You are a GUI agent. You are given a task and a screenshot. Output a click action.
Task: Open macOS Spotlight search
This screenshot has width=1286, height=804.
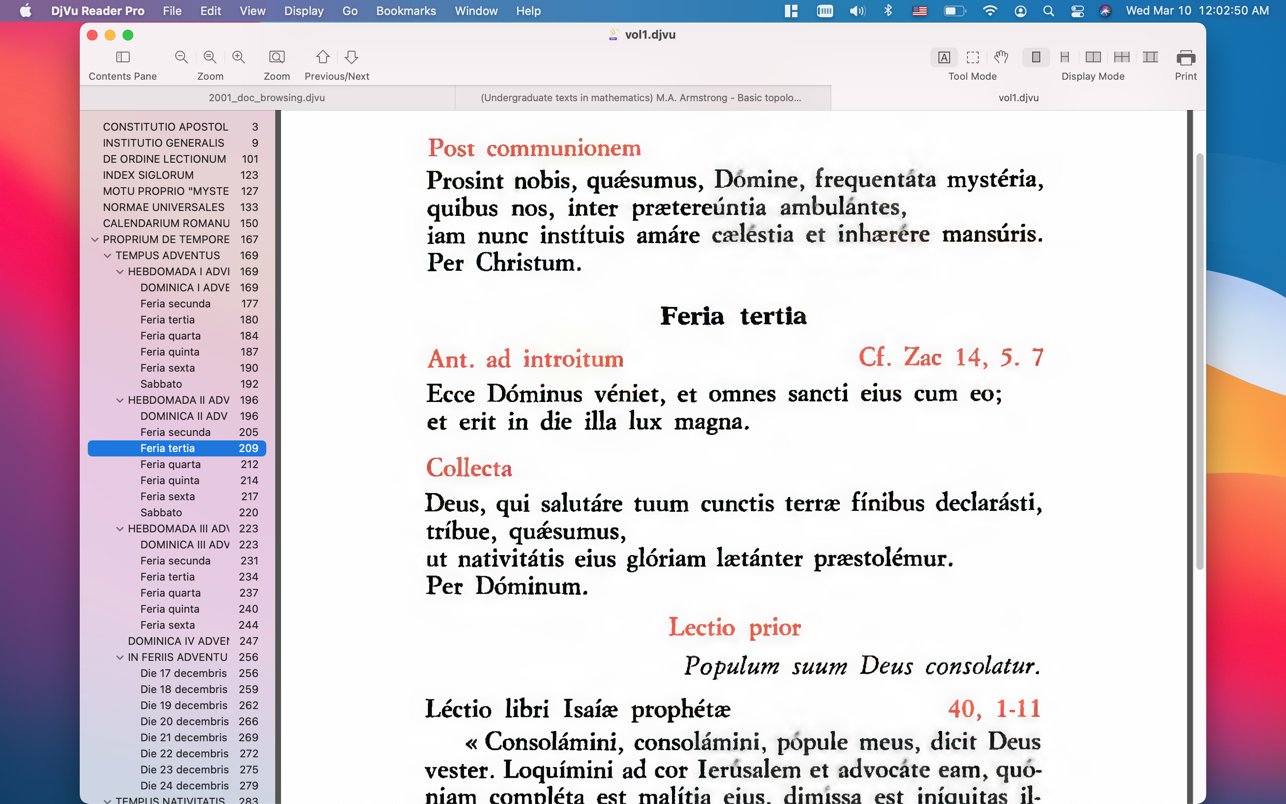click(x=1048, y=11)
